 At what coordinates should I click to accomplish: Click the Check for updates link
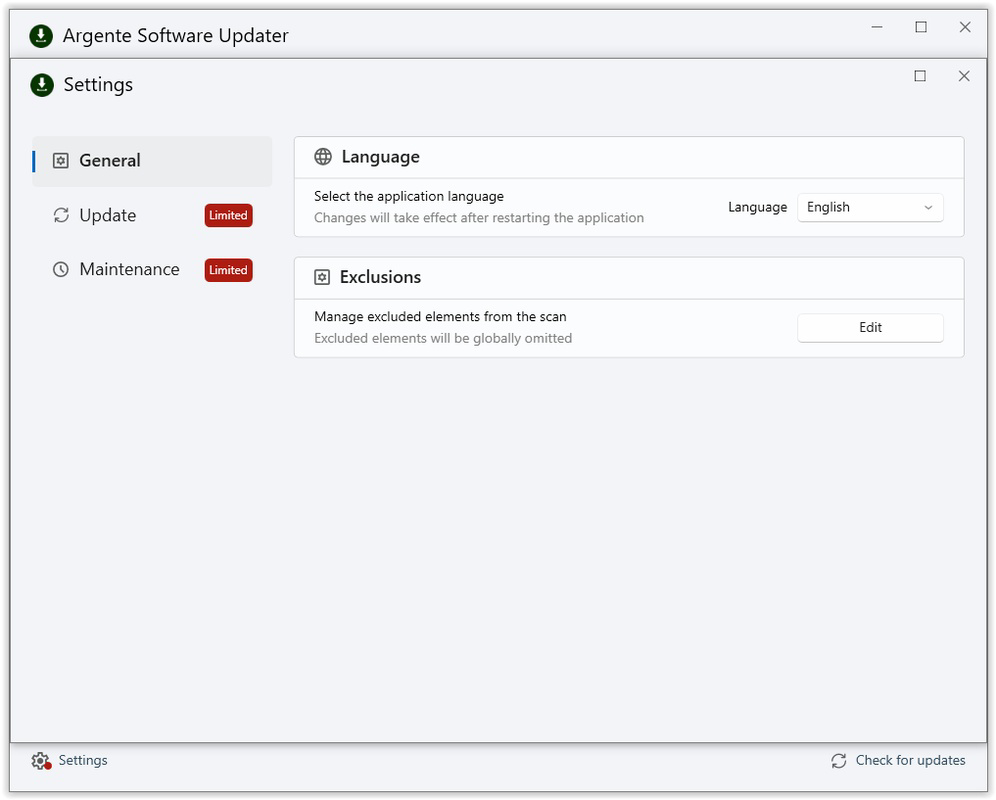[910, 761]
